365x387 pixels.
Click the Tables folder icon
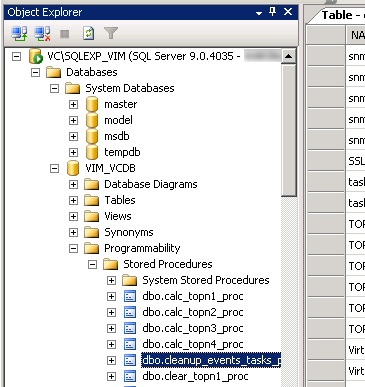(91, 200)
